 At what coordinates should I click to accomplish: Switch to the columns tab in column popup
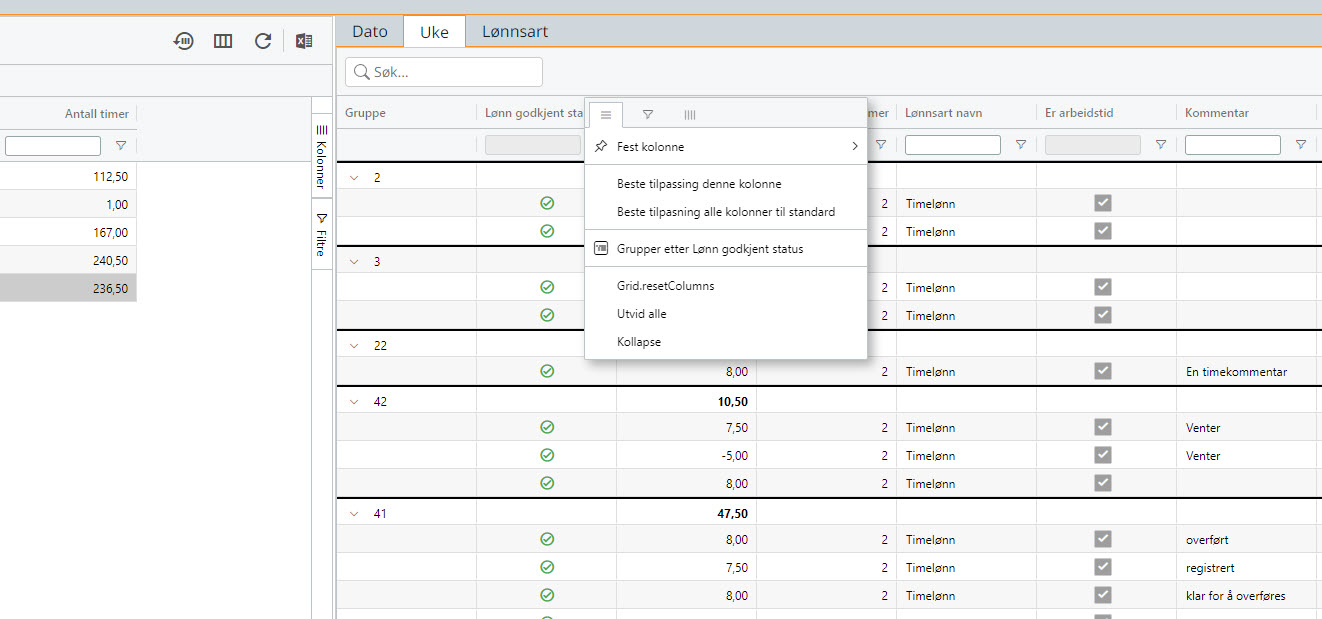coord(690,115)
